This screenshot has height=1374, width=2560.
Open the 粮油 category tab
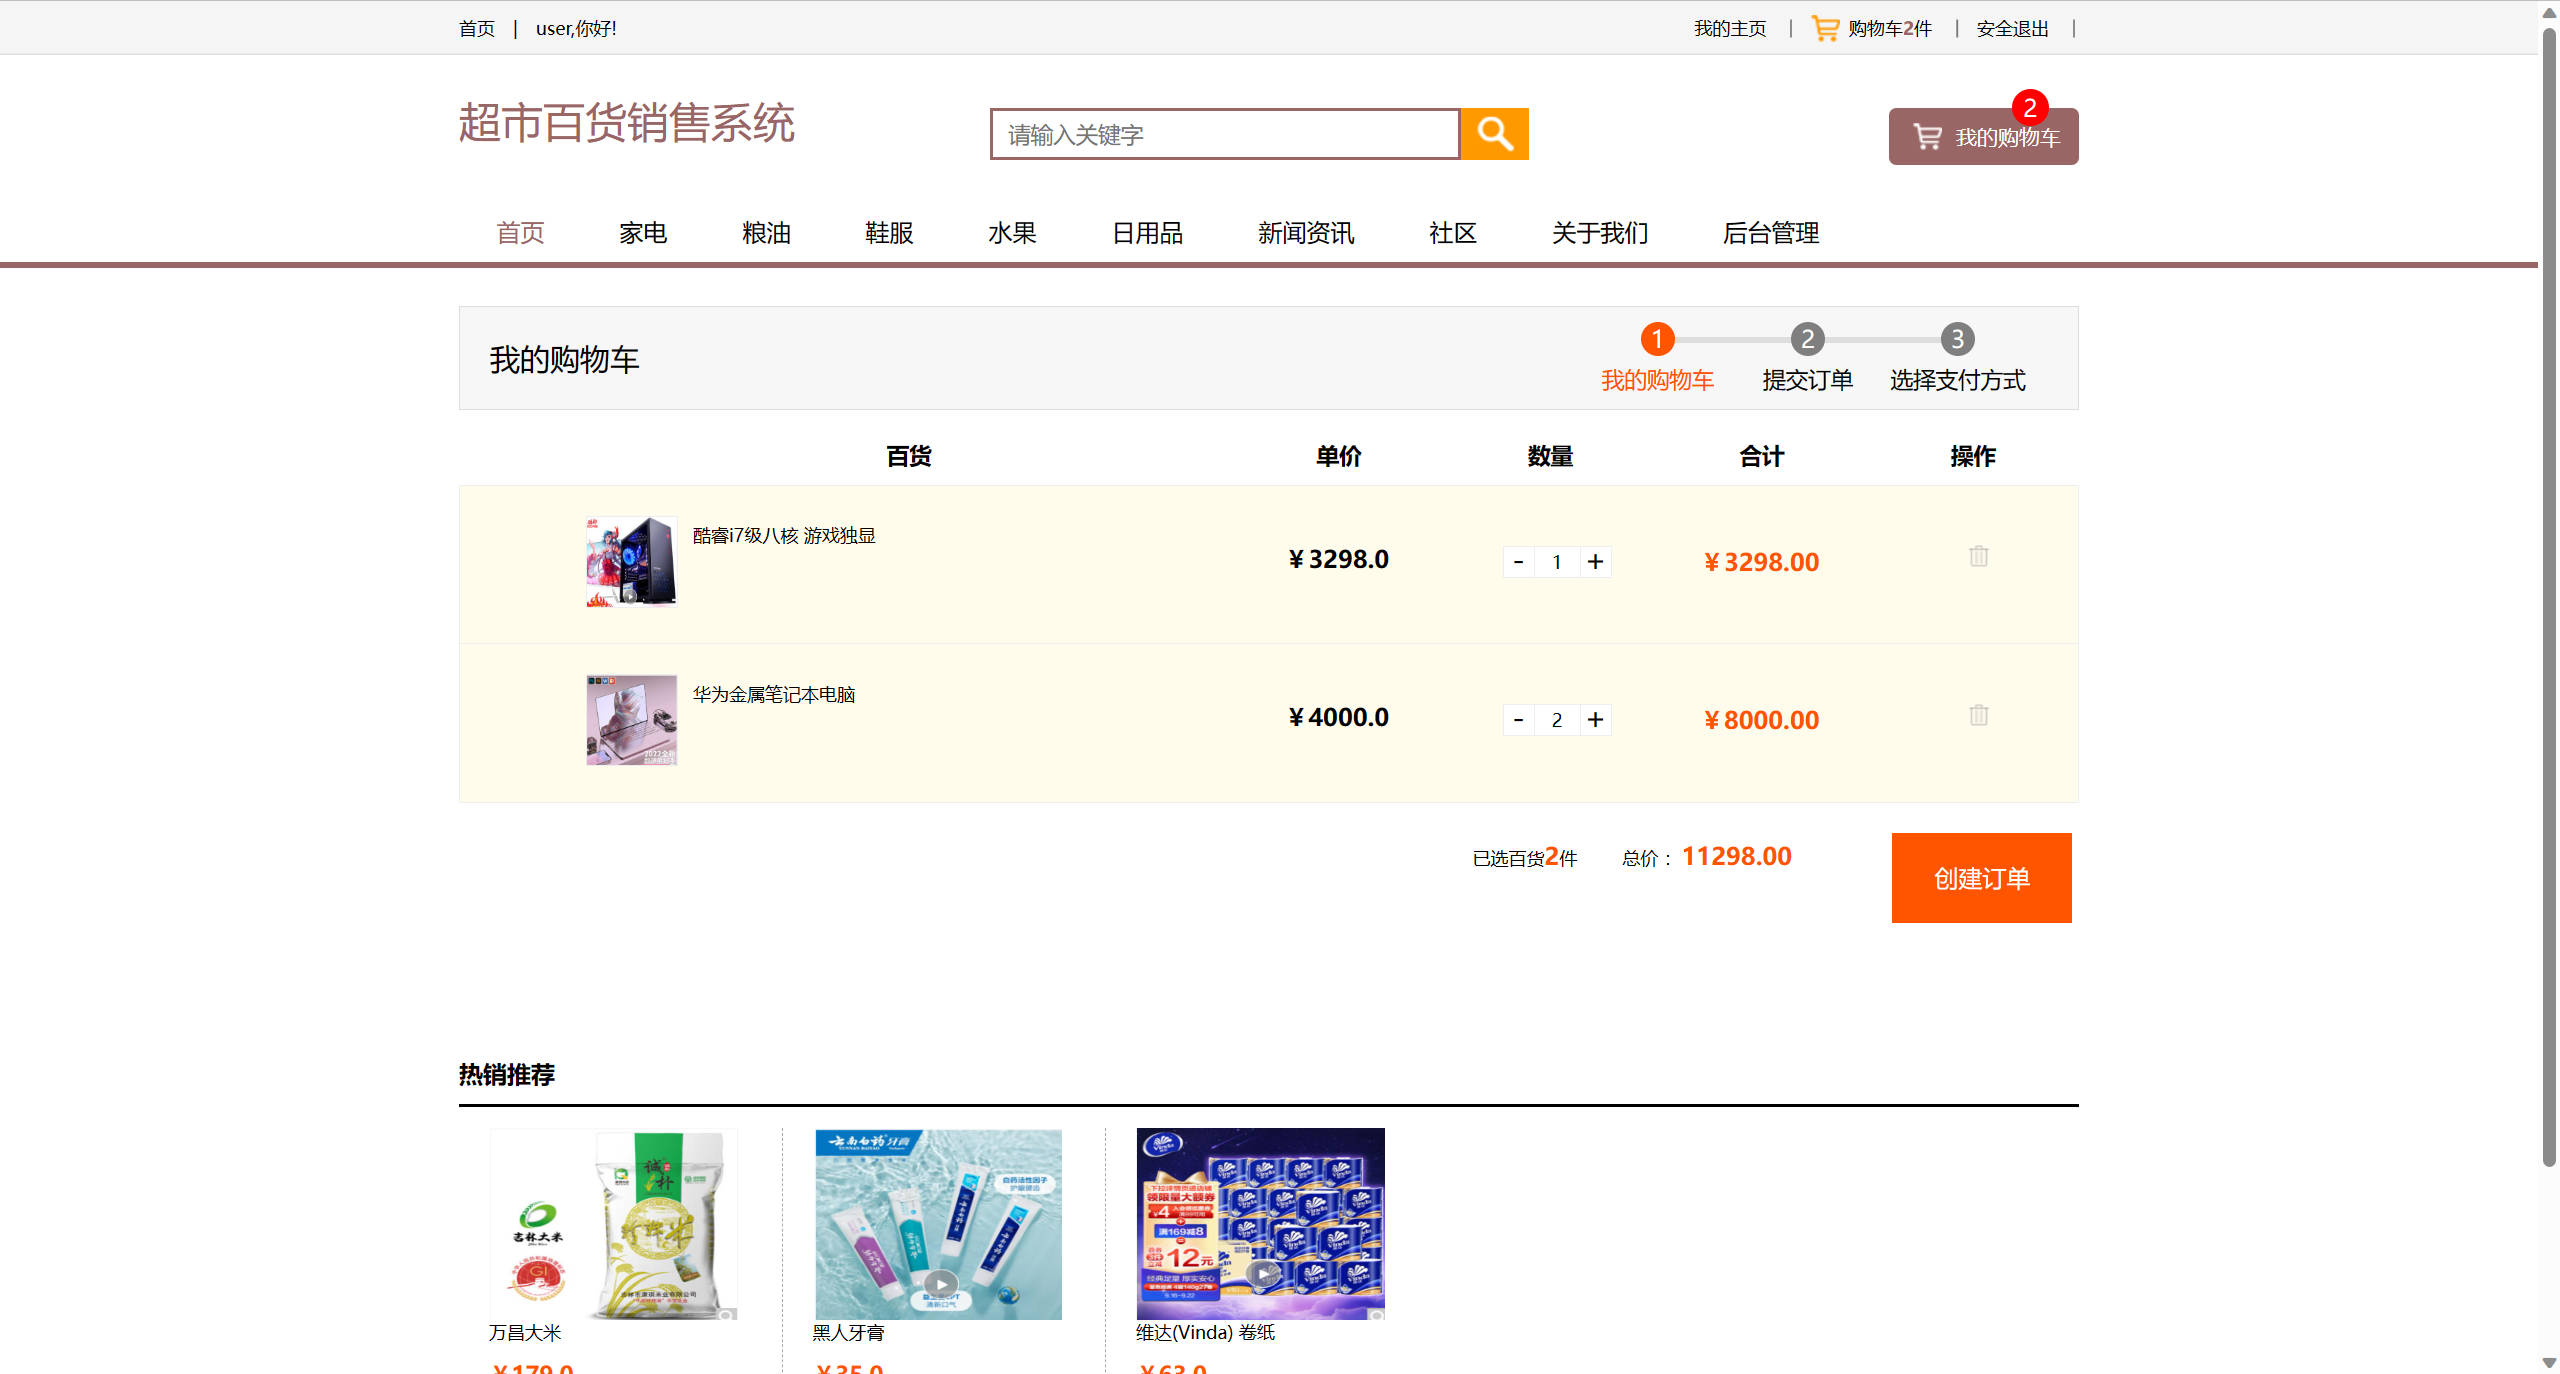click(765, 233)
